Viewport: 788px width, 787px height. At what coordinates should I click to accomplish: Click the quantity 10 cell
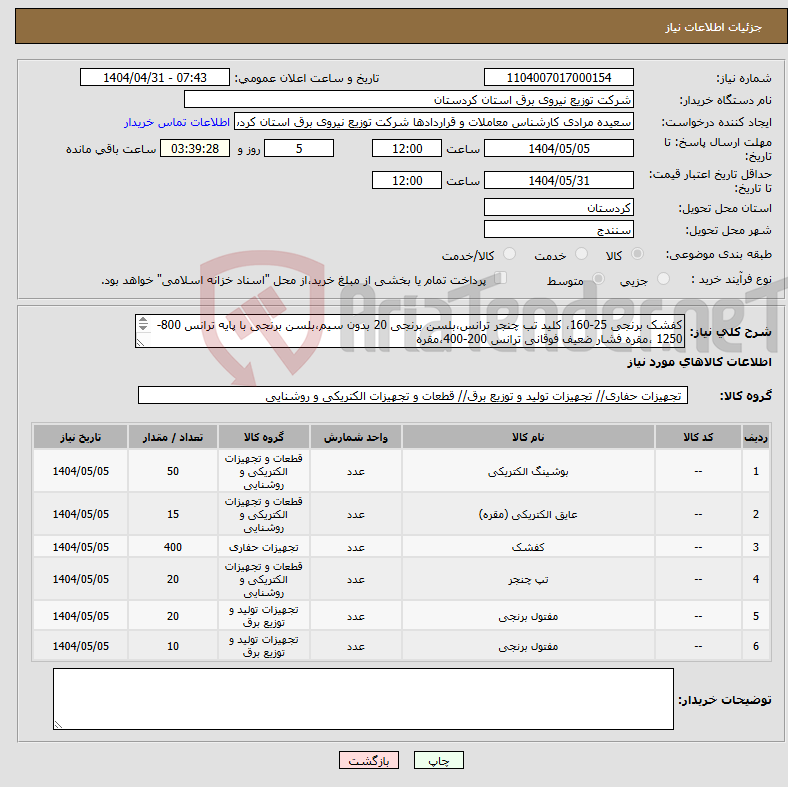pos(173,646)
